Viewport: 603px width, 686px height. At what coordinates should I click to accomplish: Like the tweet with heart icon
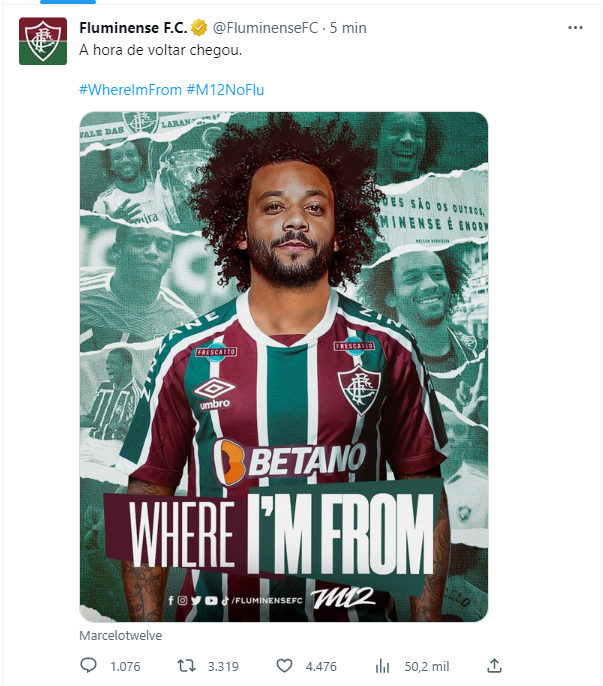click(x=284, y=666)
